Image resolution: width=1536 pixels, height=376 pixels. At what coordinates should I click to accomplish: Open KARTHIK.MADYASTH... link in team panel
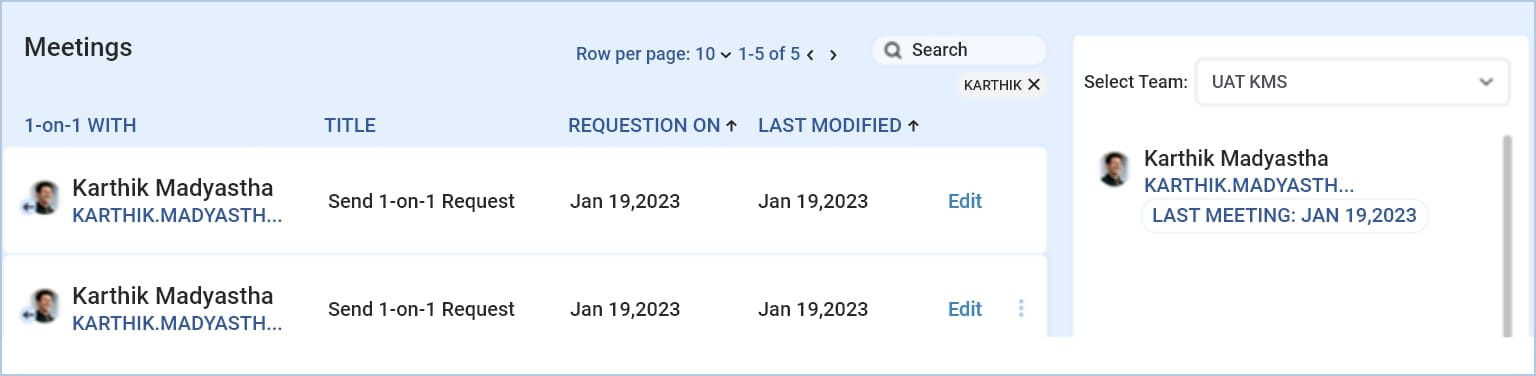pos(1249,185)
